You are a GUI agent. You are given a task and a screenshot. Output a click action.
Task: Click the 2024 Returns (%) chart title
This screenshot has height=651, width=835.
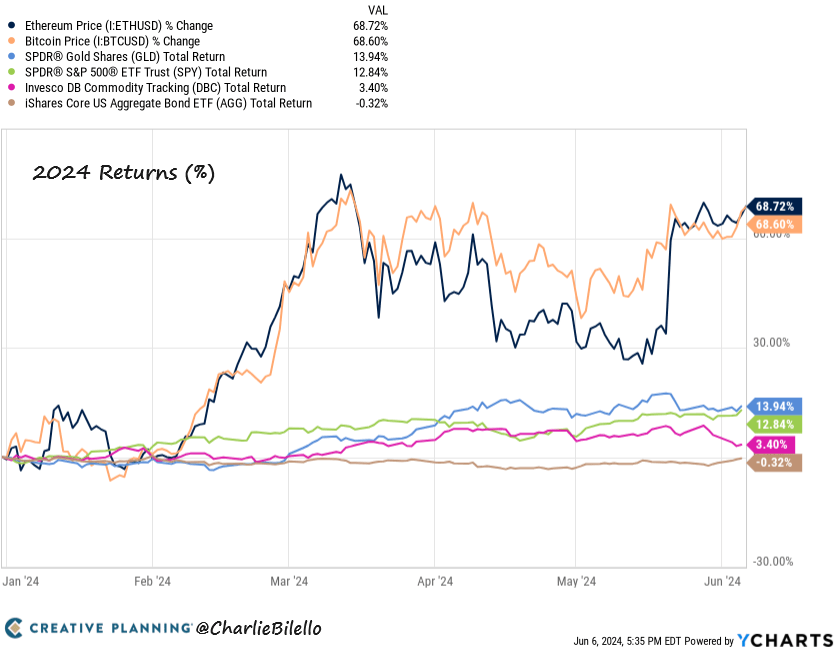point(124,173)
